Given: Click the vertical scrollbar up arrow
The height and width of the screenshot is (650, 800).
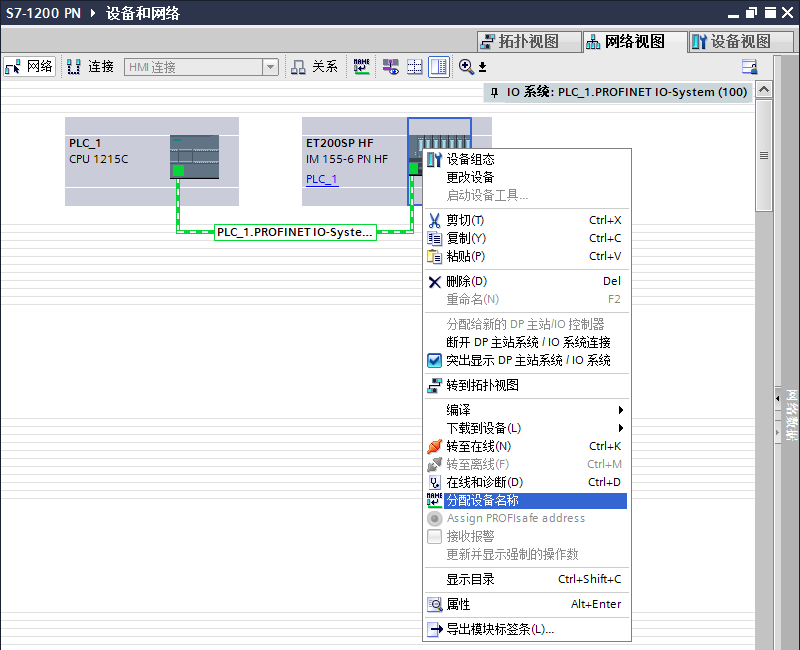Looking at the screenshot, I should (764, 90).
